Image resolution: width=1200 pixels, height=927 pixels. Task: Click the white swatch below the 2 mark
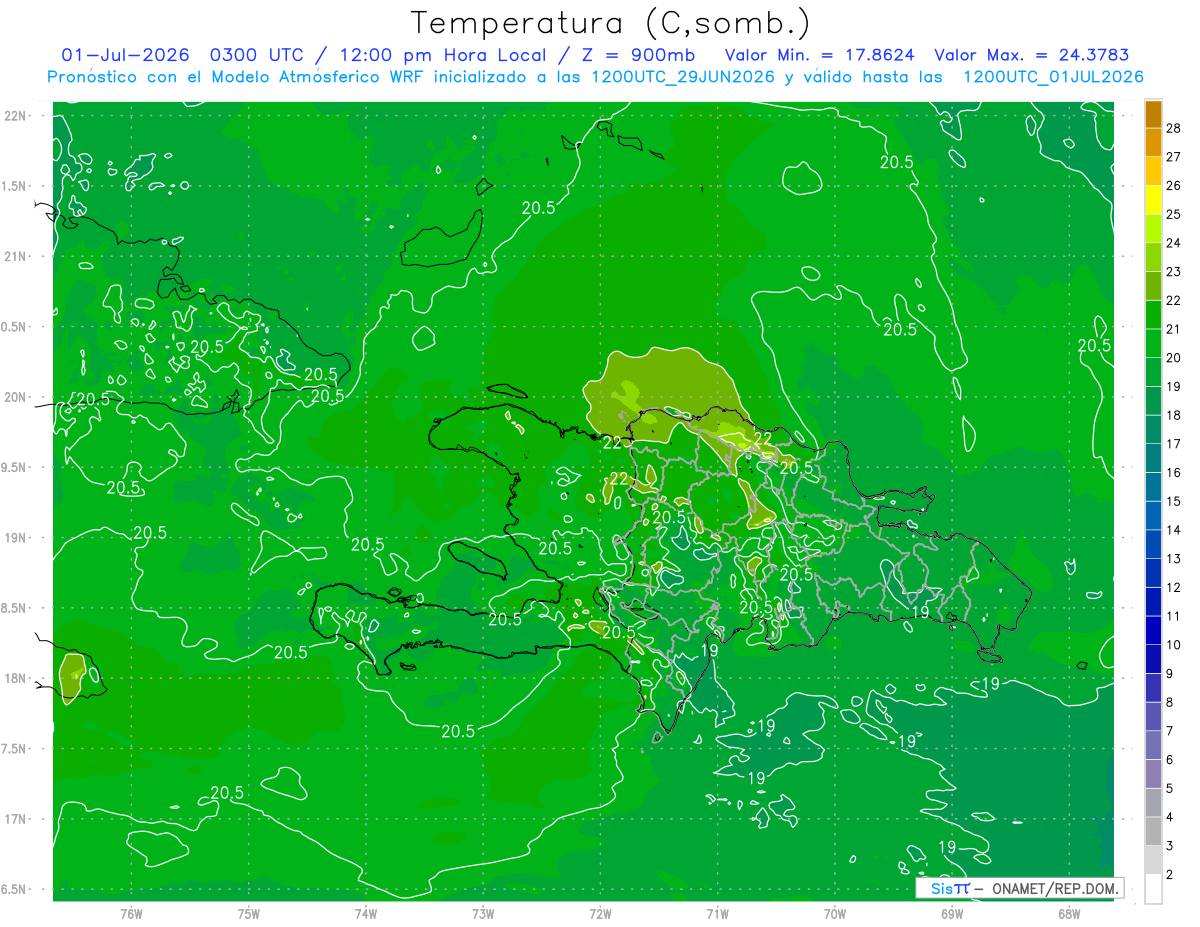click(x=1153, y=889)
